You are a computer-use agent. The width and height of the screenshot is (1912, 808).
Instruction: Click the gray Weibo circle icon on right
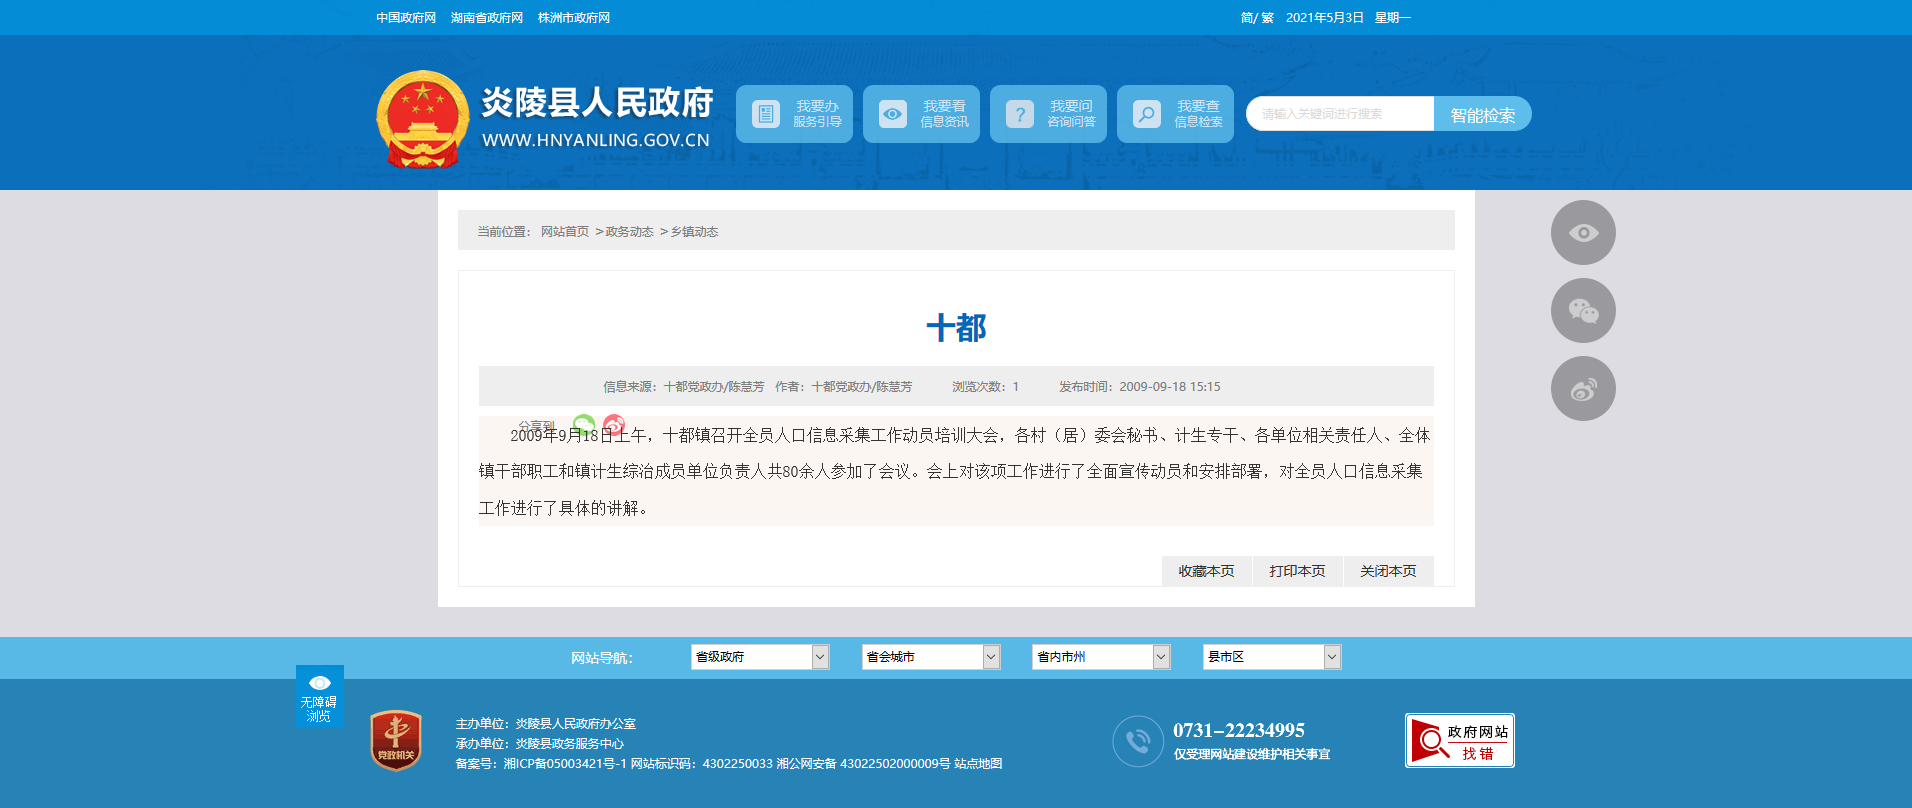1582,389
